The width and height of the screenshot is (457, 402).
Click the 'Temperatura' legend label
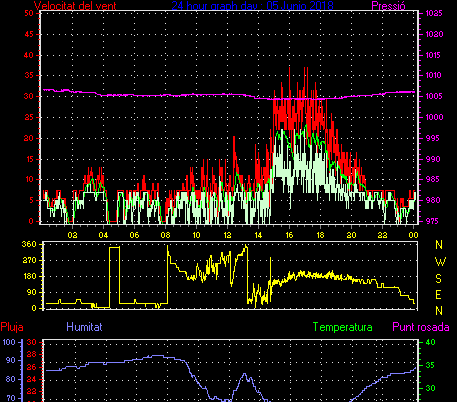(x=342, y=327)
